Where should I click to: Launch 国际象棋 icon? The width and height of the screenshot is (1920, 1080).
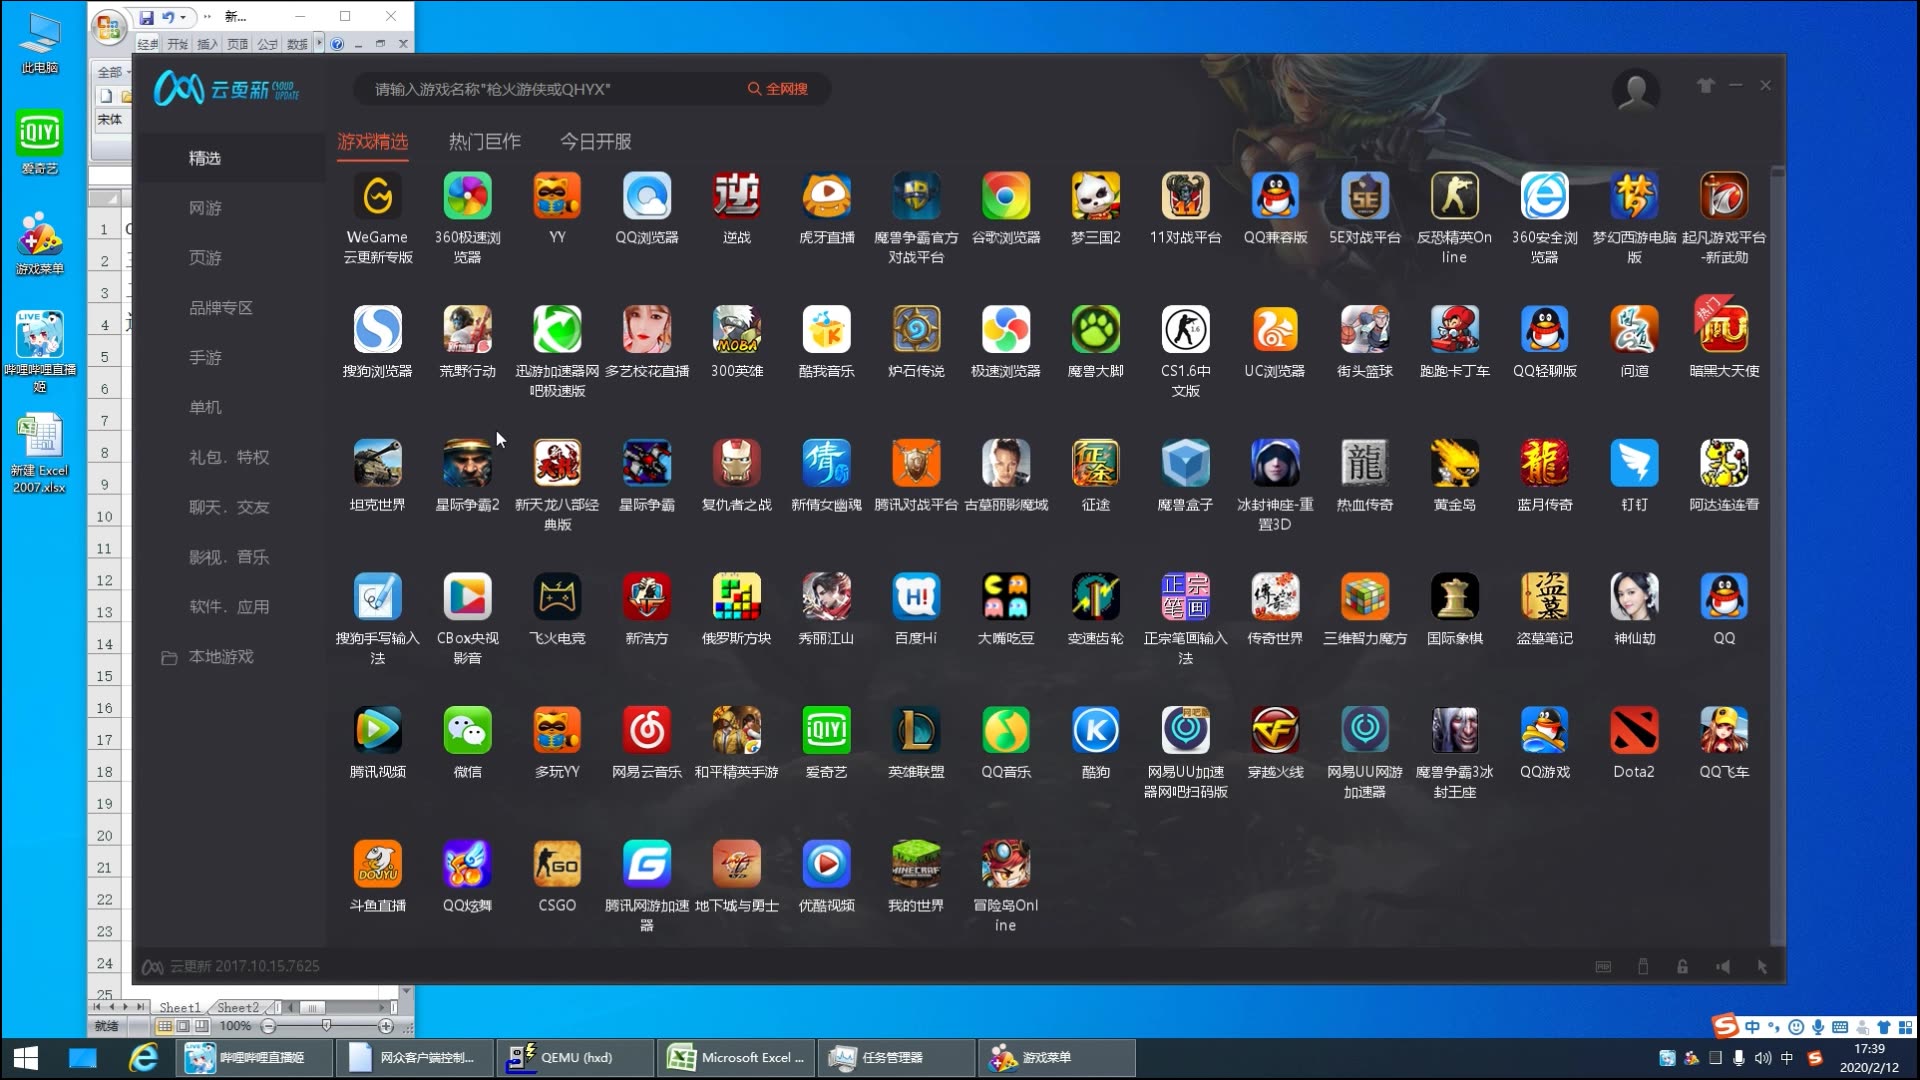click(x=1455, y=597)
